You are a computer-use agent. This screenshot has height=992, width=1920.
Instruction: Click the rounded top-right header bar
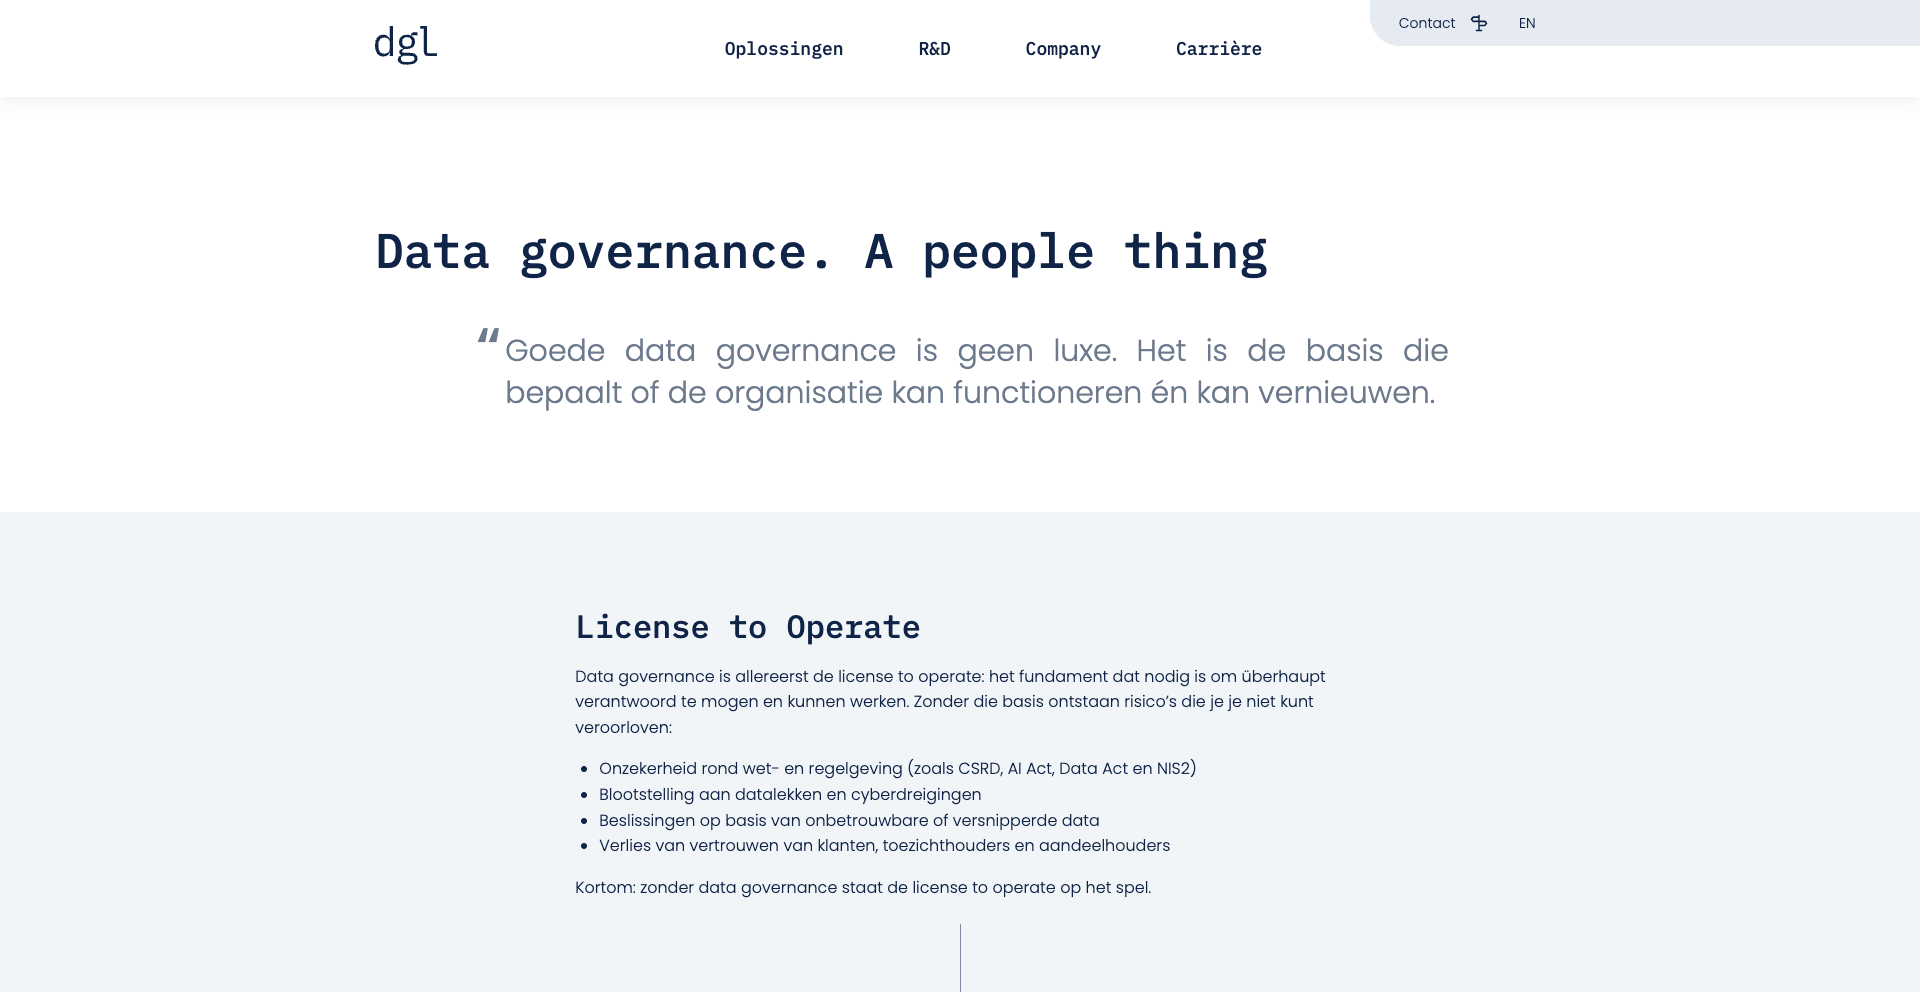pos(1650,22)
